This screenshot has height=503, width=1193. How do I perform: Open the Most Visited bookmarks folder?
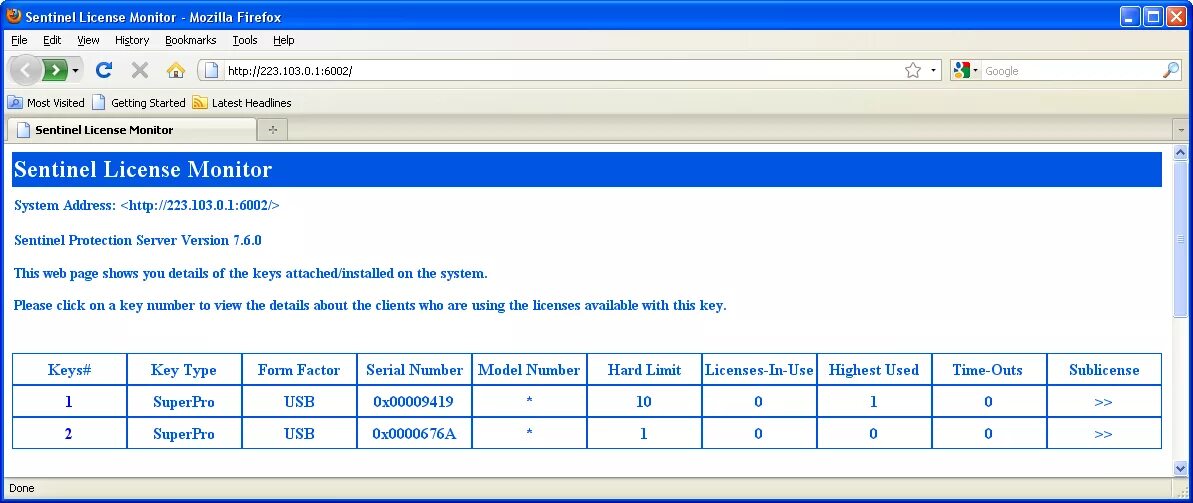coord(46,103)
